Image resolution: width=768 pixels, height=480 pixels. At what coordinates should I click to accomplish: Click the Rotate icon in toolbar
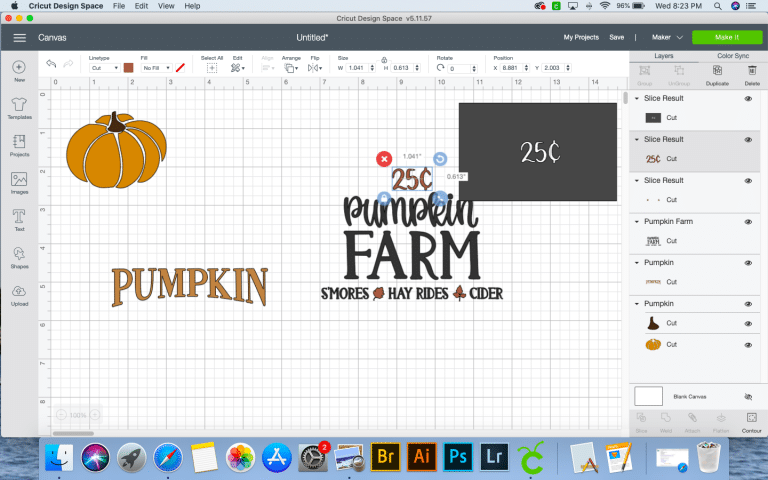(440, 68)
